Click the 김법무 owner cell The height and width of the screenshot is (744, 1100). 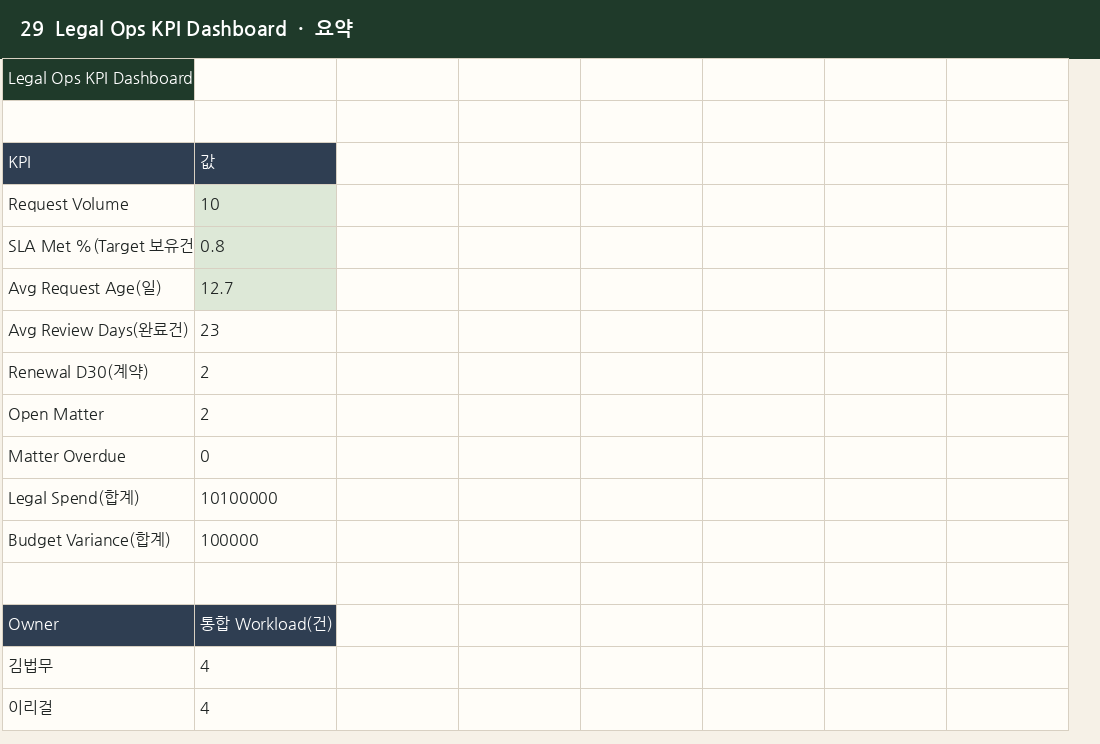click(98, 668)
